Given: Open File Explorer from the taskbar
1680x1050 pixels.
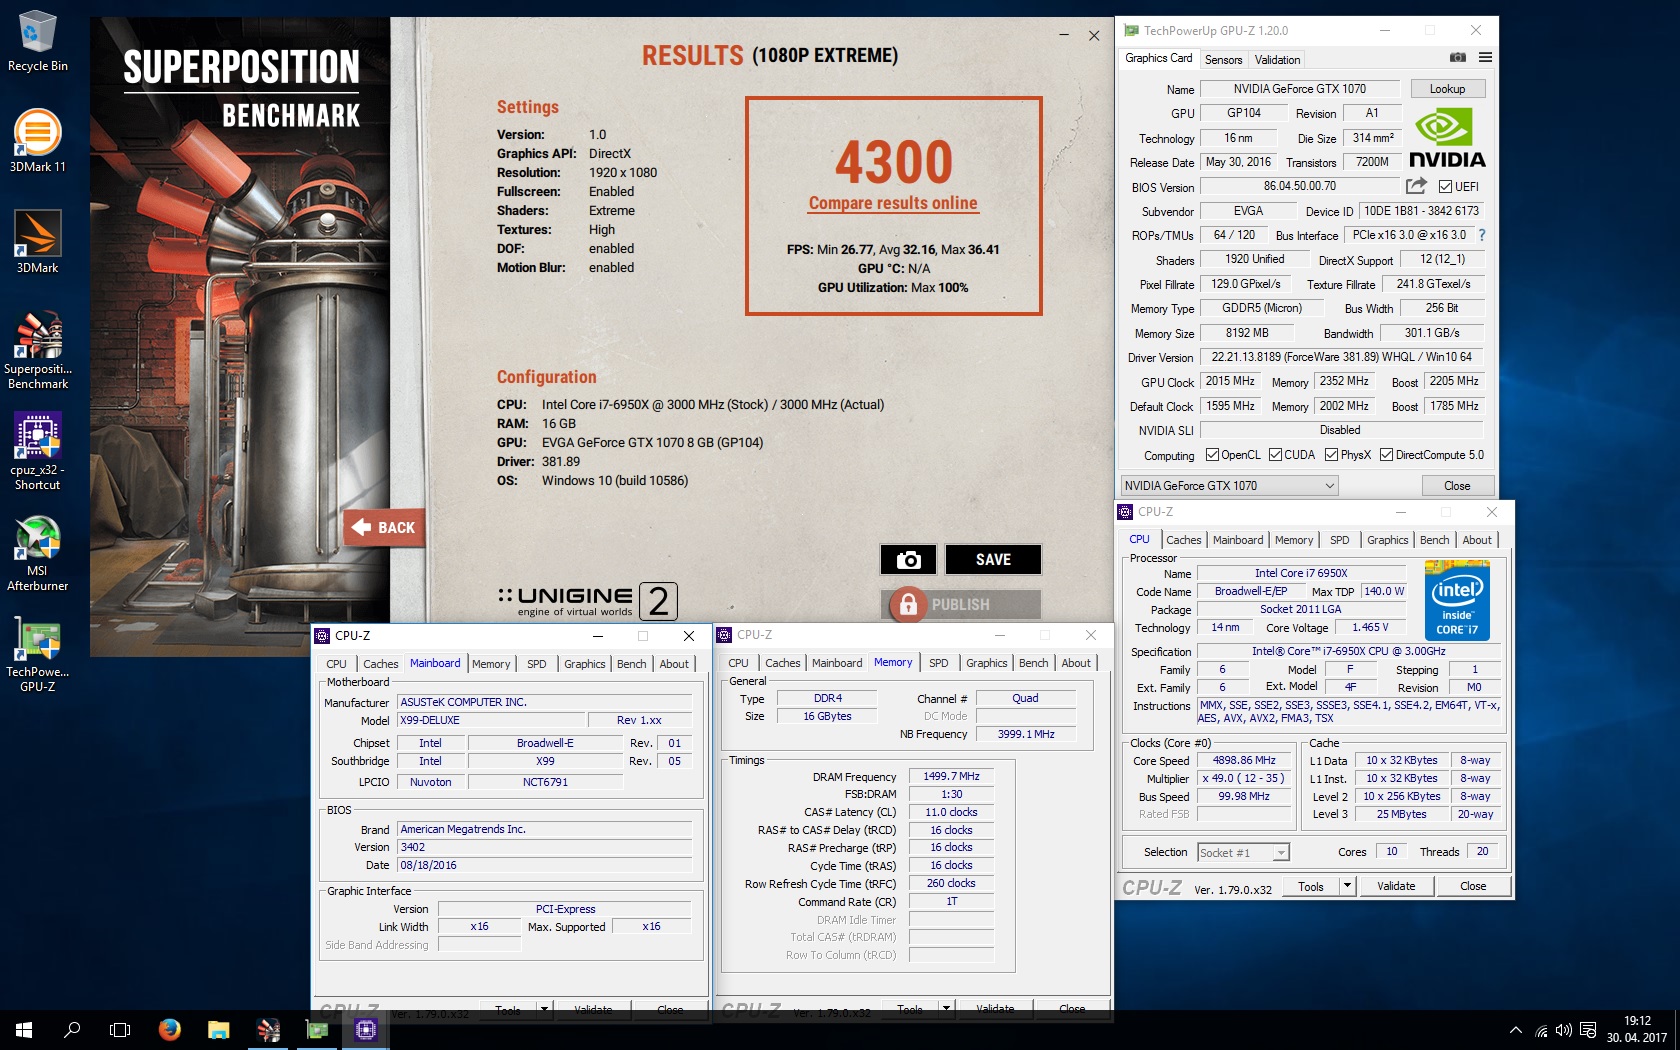Looking at the screenshot, I should coord(219,1030).
